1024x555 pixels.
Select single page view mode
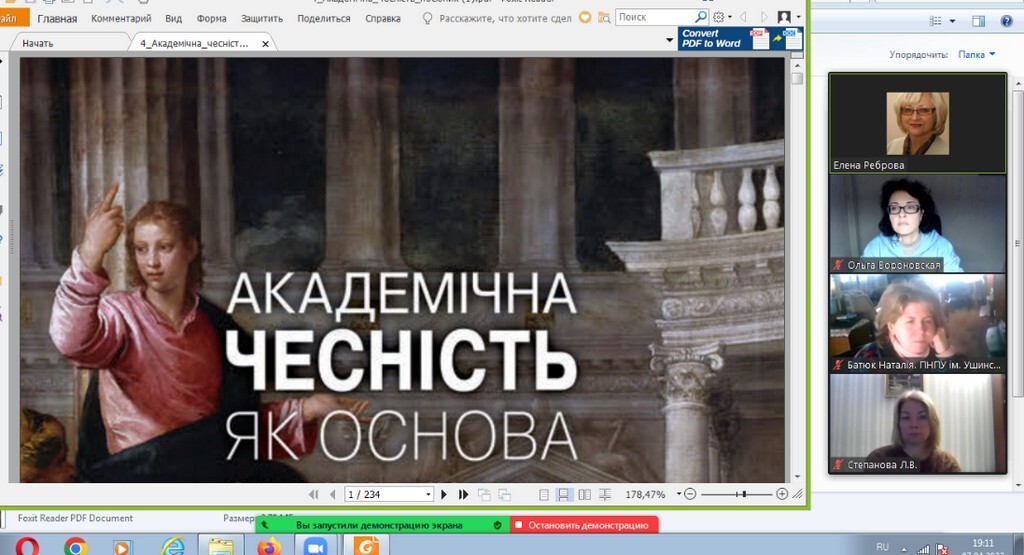[543, 494]
